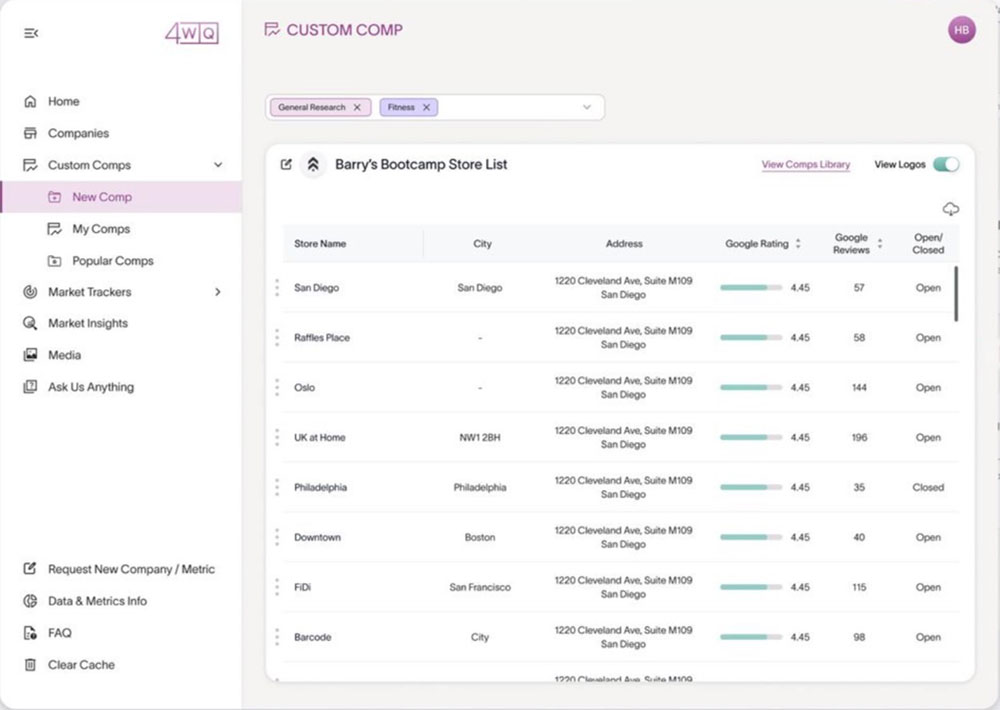Viewport: 1000px width, 710px height.
Task: Open row handle for UK at Home
Action: (x=277, y=438)
